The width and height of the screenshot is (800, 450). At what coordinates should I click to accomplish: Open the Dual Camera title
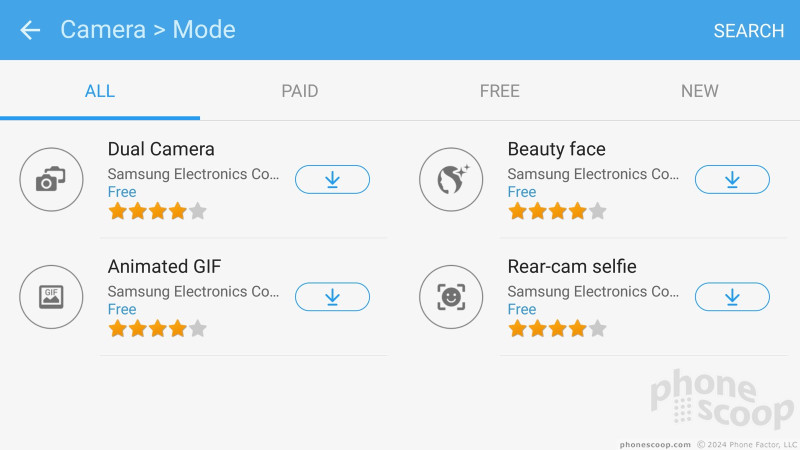(x=161, y=149)
